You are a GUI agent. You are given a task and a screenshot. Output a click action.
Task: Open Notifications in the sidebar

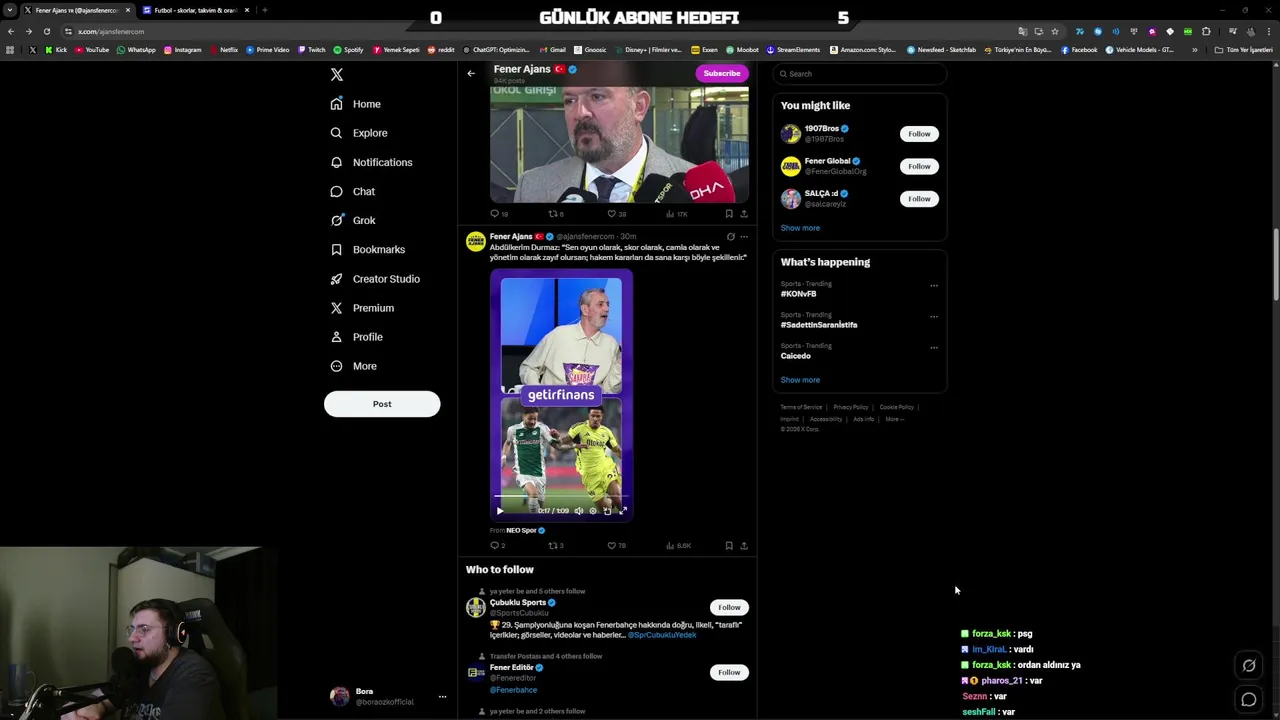point(371,162)
